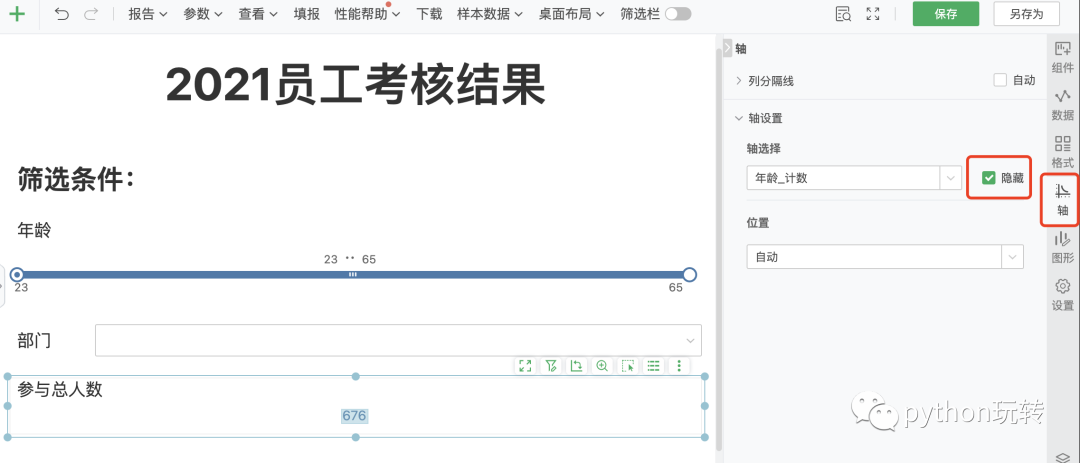Screen dimensions: 1080x463
Task: Click the 部门 filter label
Action: tap(34, 340)
